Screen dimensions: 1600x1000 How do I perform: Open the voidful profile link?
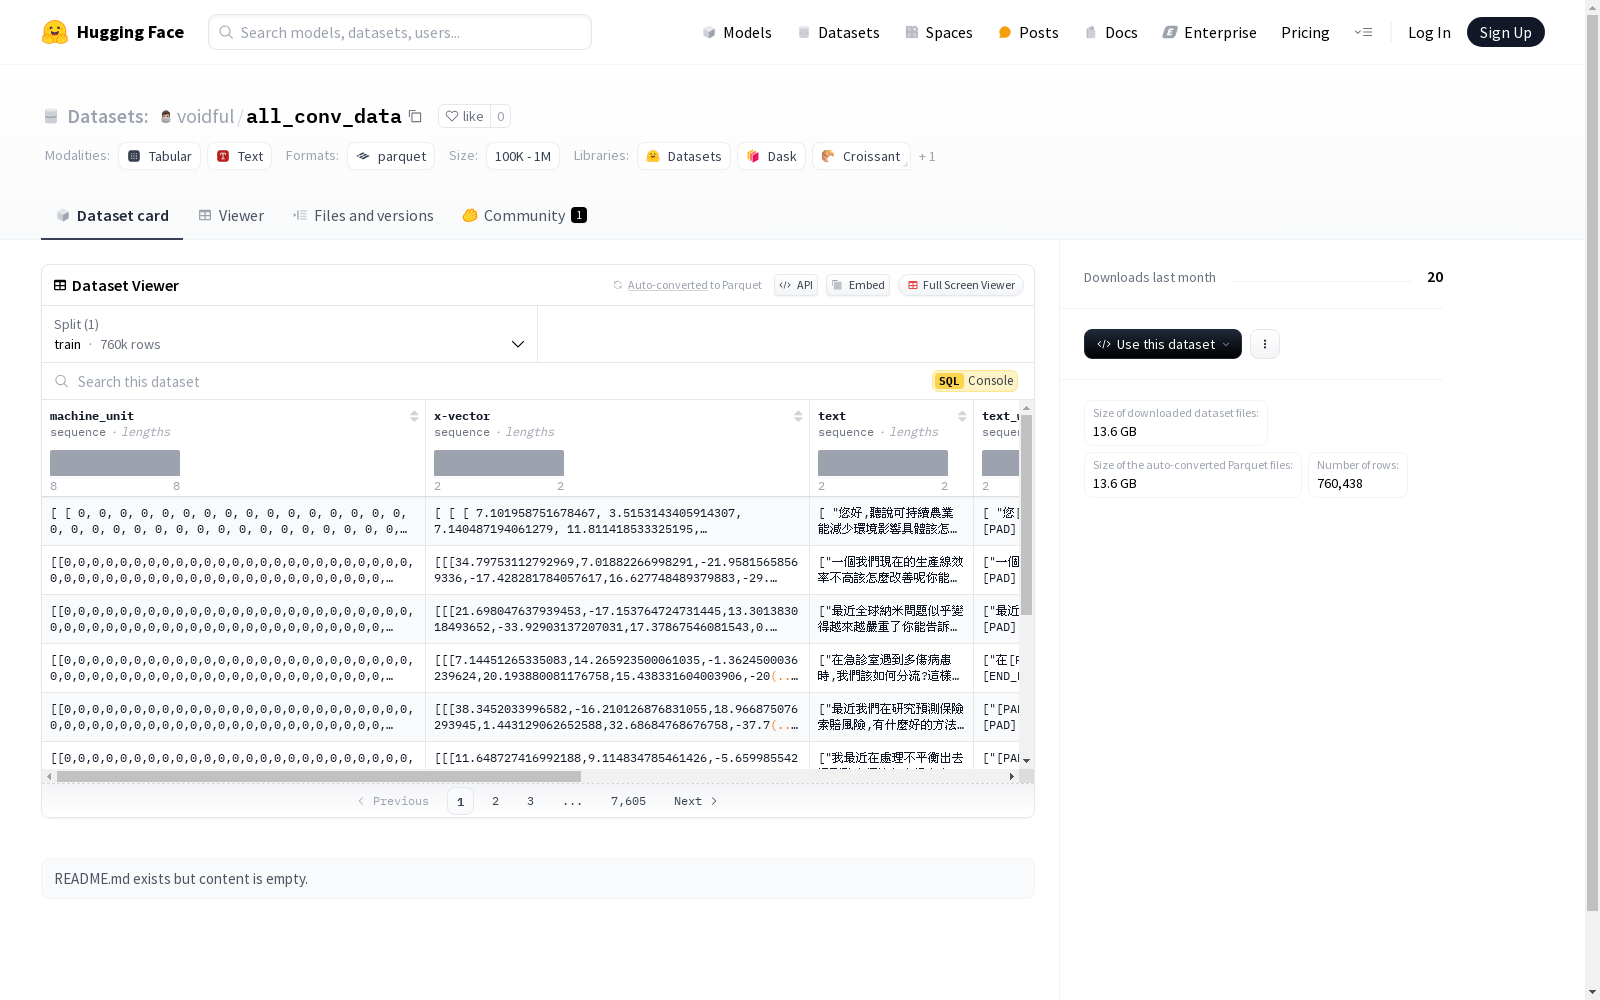coord(205,116)
